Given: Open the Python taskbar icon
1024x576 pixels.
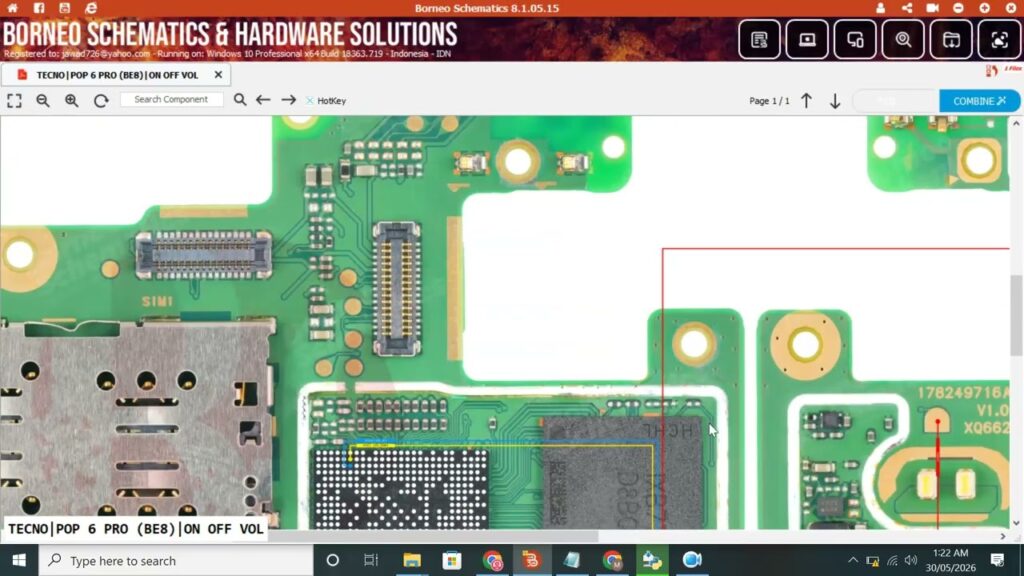Looking at the screenshot, I should pyautogui.click(x=652, y=560).
